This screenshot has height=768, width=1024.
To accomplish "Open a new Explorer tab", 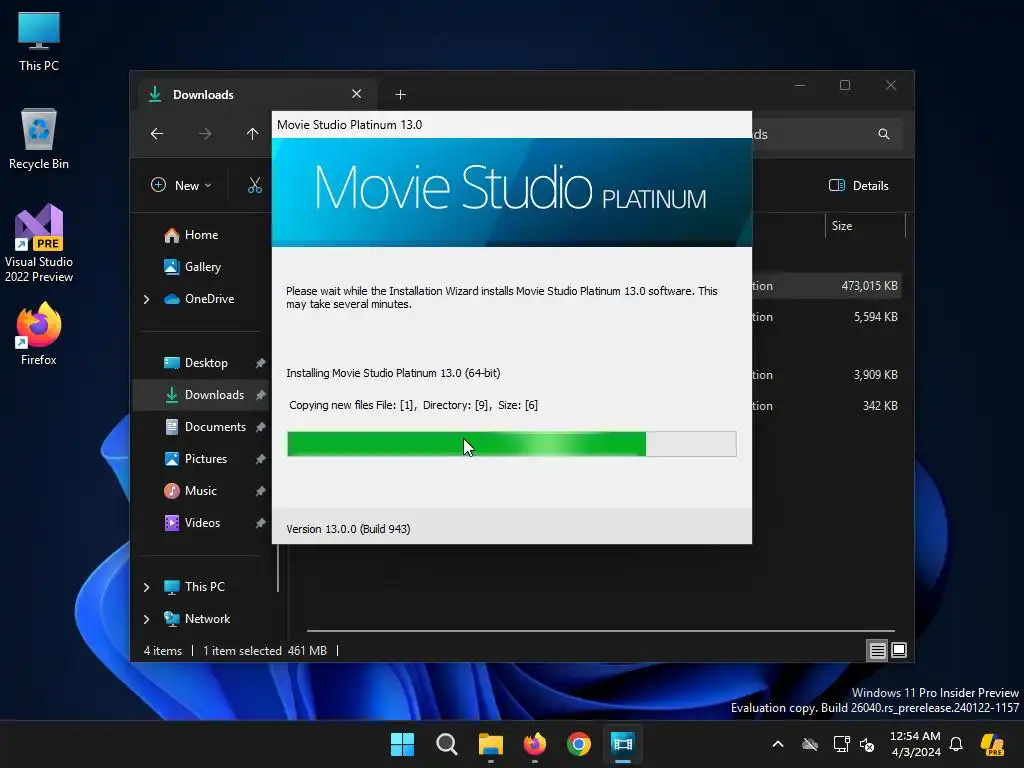I will (x=400, y=95).
